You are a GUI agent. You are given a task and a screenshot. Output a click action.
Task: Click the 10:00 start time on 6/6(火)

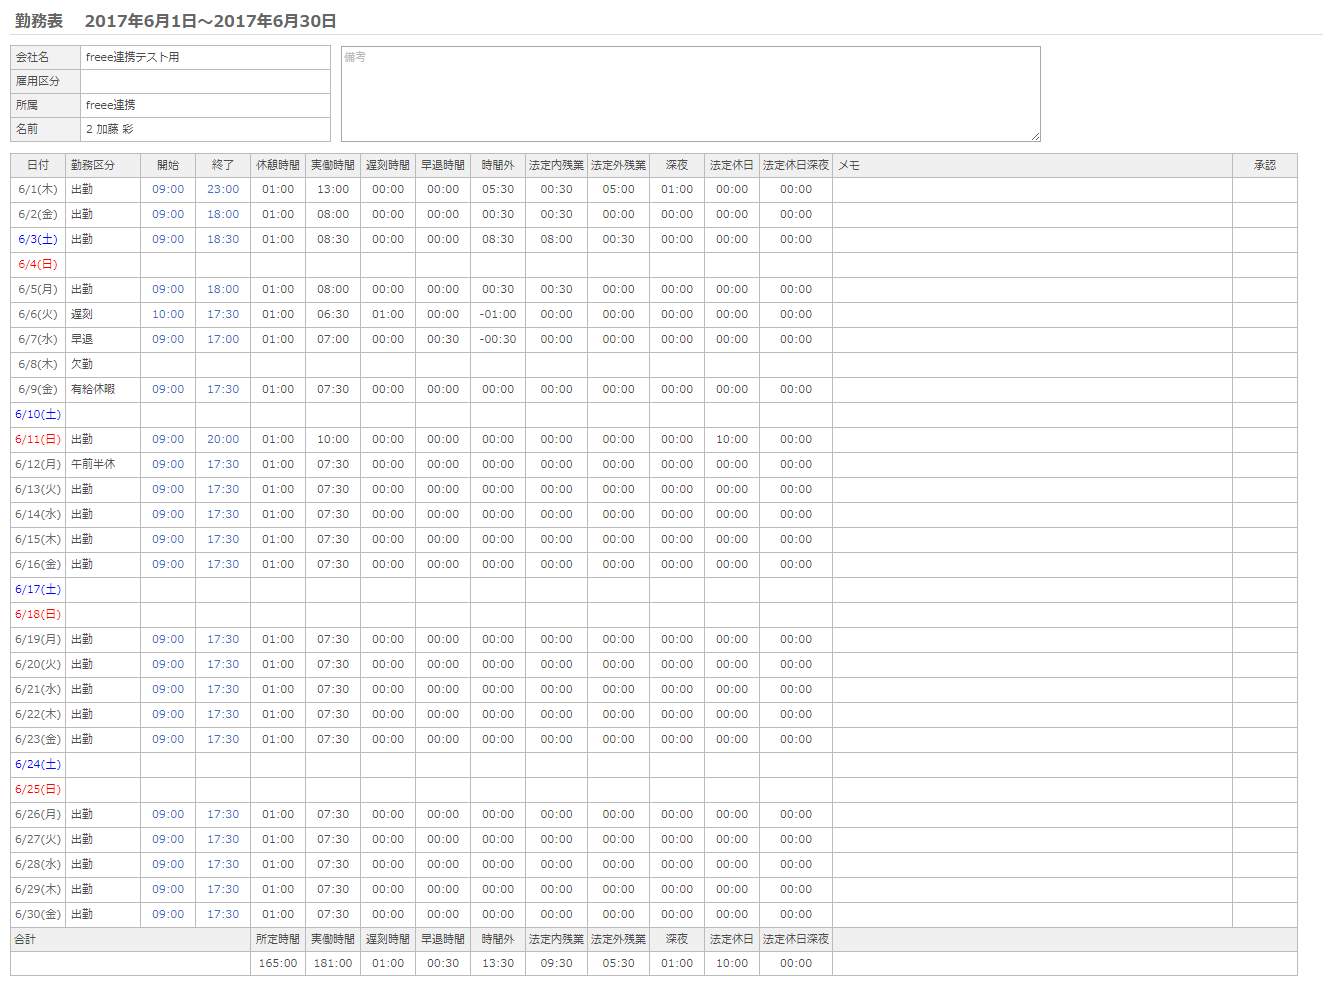tap(168, 314)
